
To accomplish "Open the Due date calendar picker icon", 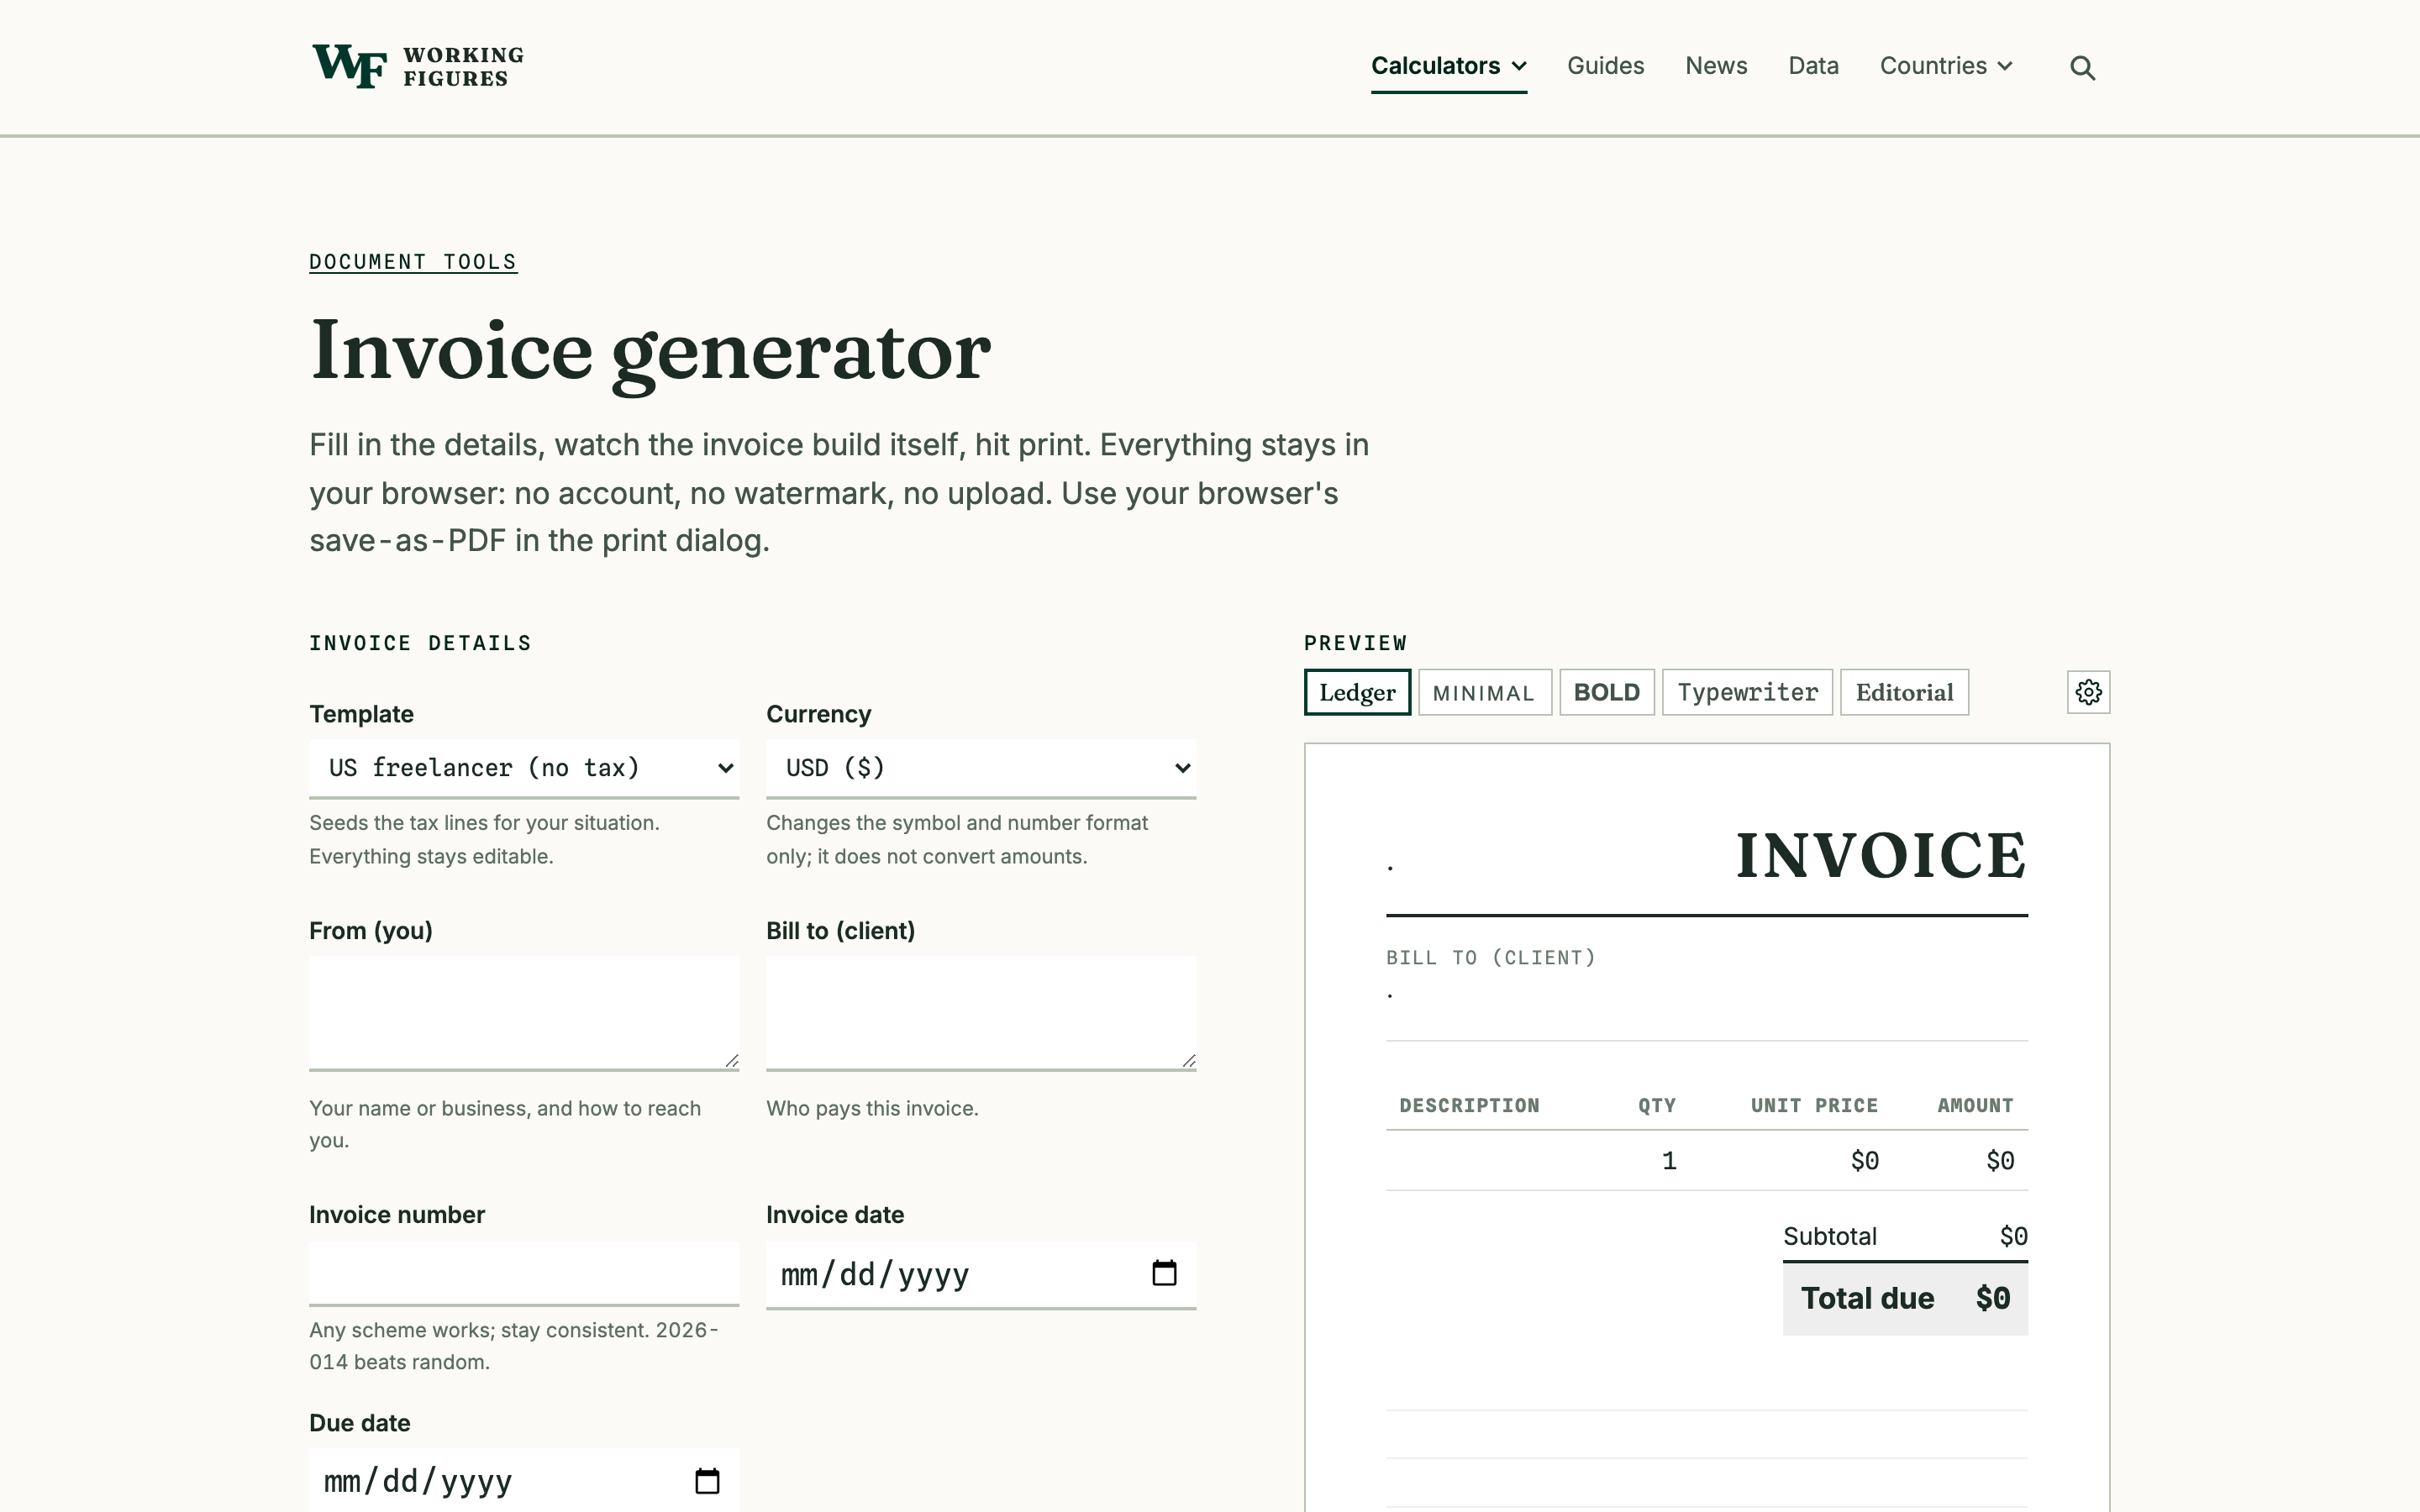I will [707, 1481].
